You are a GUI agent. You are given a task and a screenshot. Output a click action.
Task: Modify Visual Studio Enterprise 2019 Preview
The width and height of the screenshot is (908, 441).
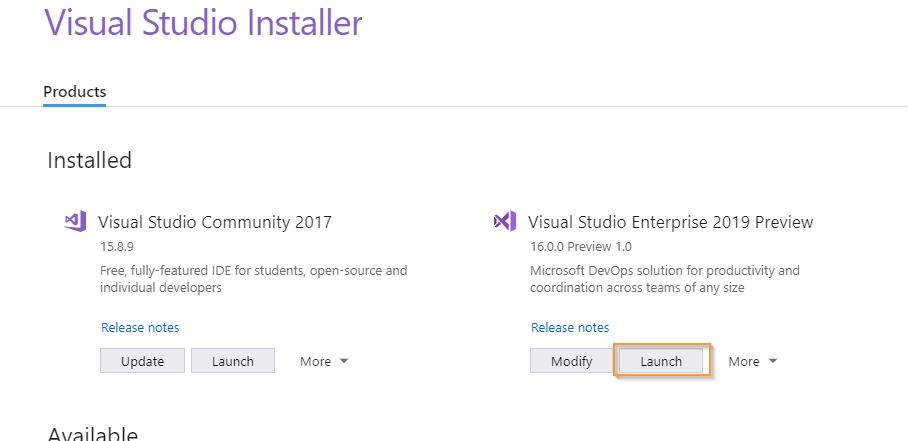coord(572,361)
